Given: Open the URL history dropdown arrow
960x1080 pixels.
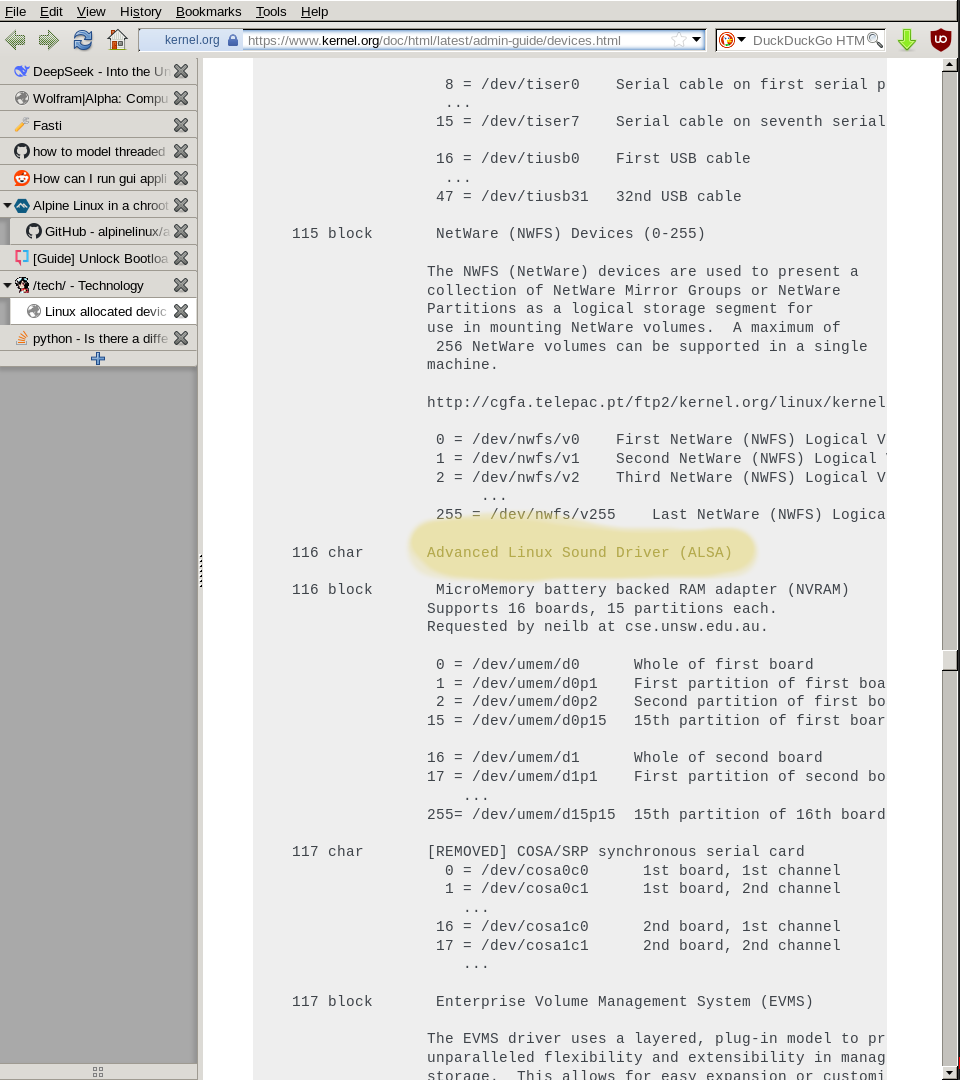Looking at the screenshot, I should coord(696,39).
